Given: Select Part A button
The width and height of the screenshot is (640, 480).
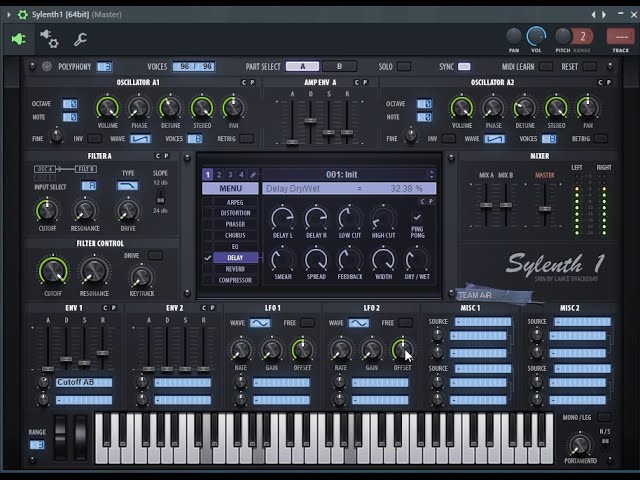Looking at the screenshot, I should [302, 67].
